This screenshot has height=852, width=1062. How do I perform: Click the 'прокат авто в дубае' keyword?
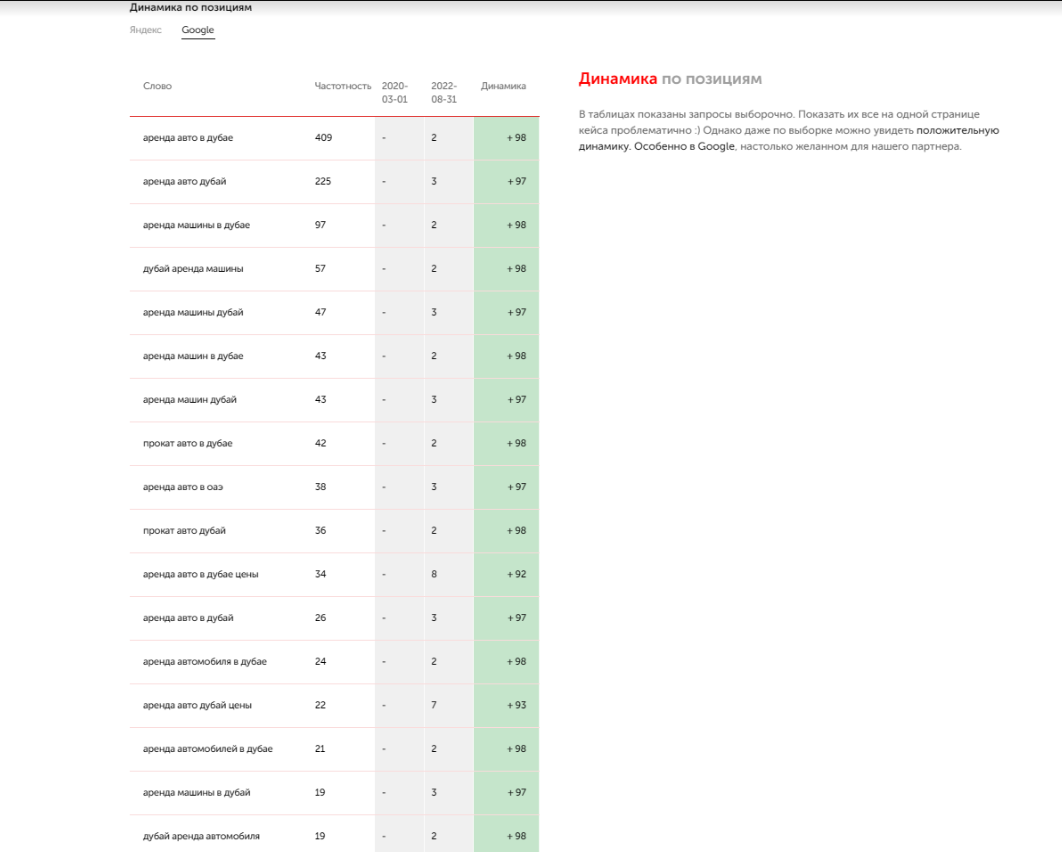click(188, 444)
